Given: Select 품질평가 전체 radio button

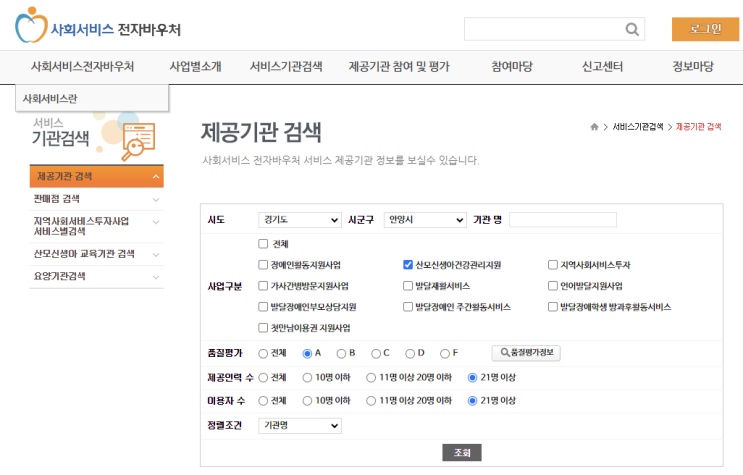Looking at the screenshot, I should (x=263, y=354).
